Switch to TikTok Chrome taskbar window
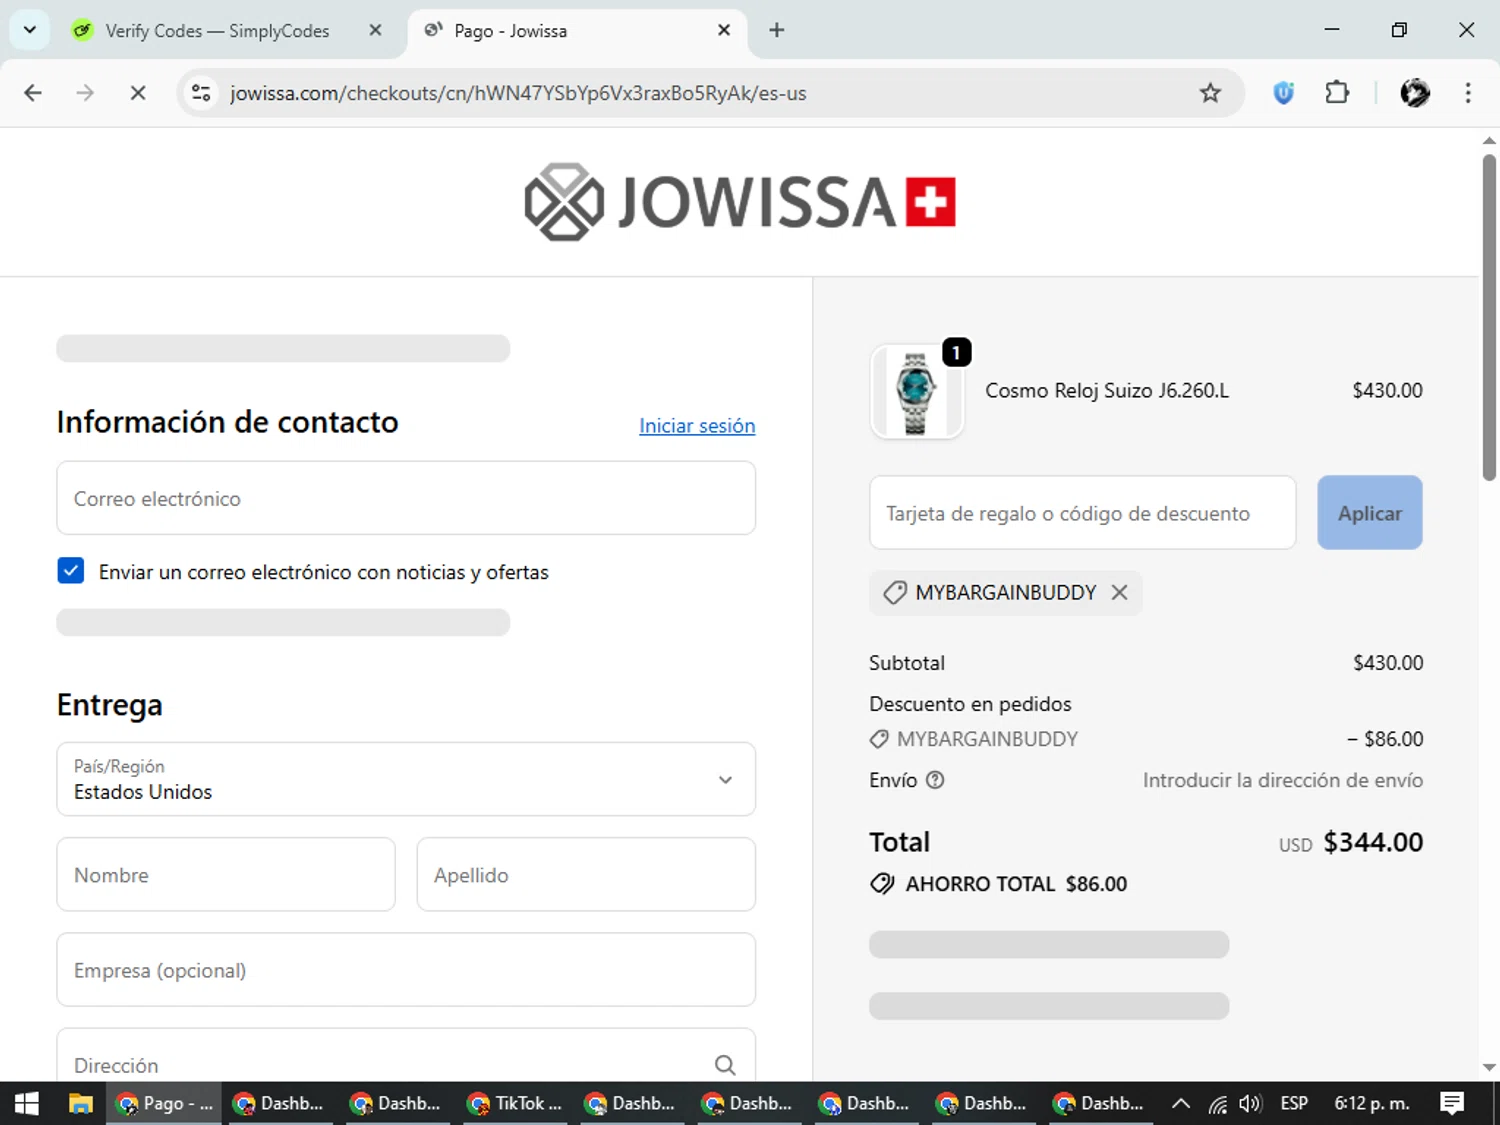 (x=516, y=1103)
